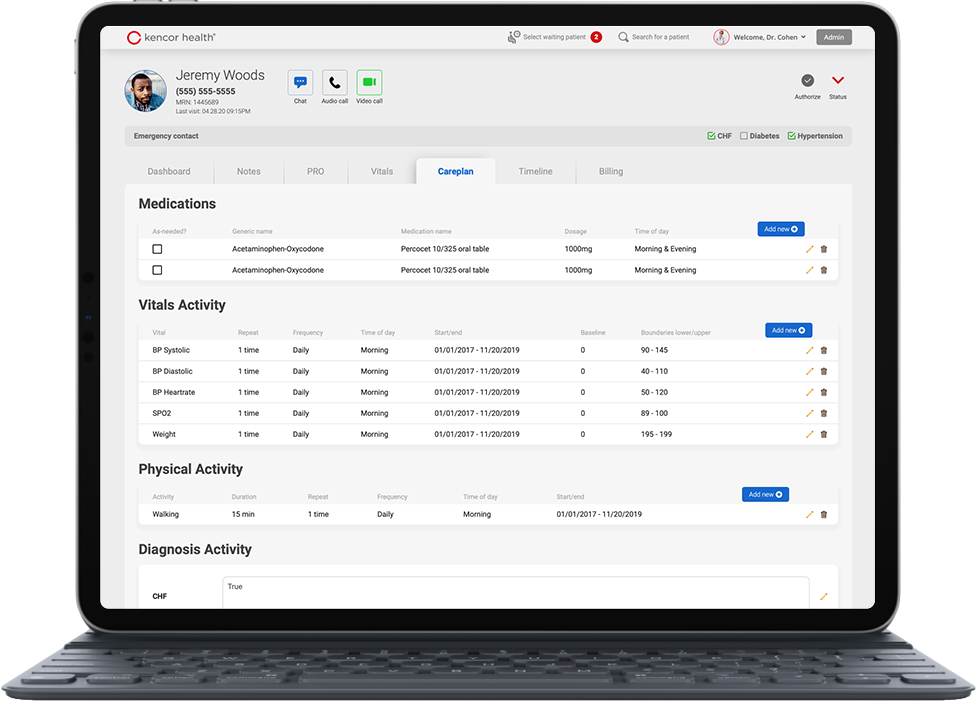Click Dr. Cohen's avatar icon
Image resolution: width=976 pixels, height=701 pixels.
(x=721, y=37)
